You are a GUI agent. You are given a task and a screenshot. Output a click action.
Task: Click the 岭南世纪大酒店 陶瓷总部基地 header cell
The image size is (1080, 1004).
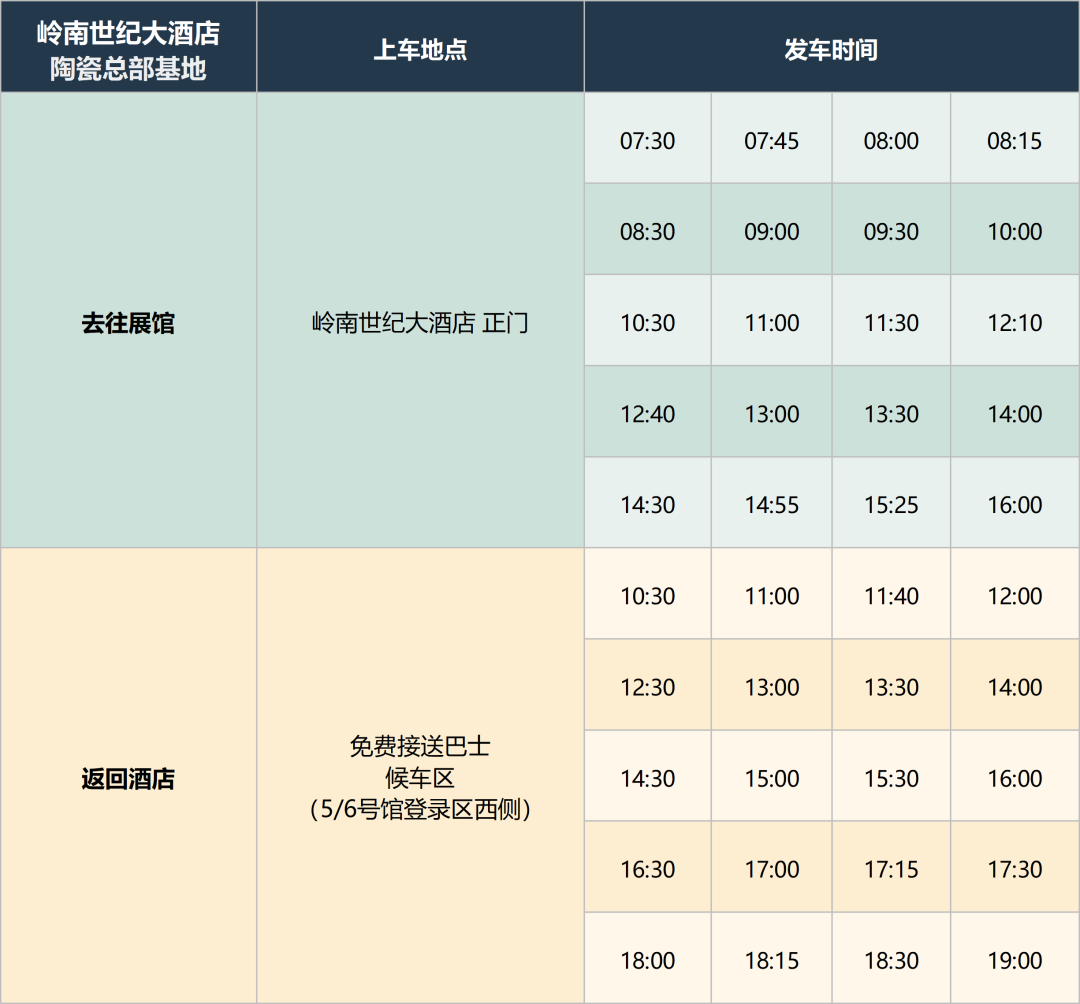(x=128, y=46)
